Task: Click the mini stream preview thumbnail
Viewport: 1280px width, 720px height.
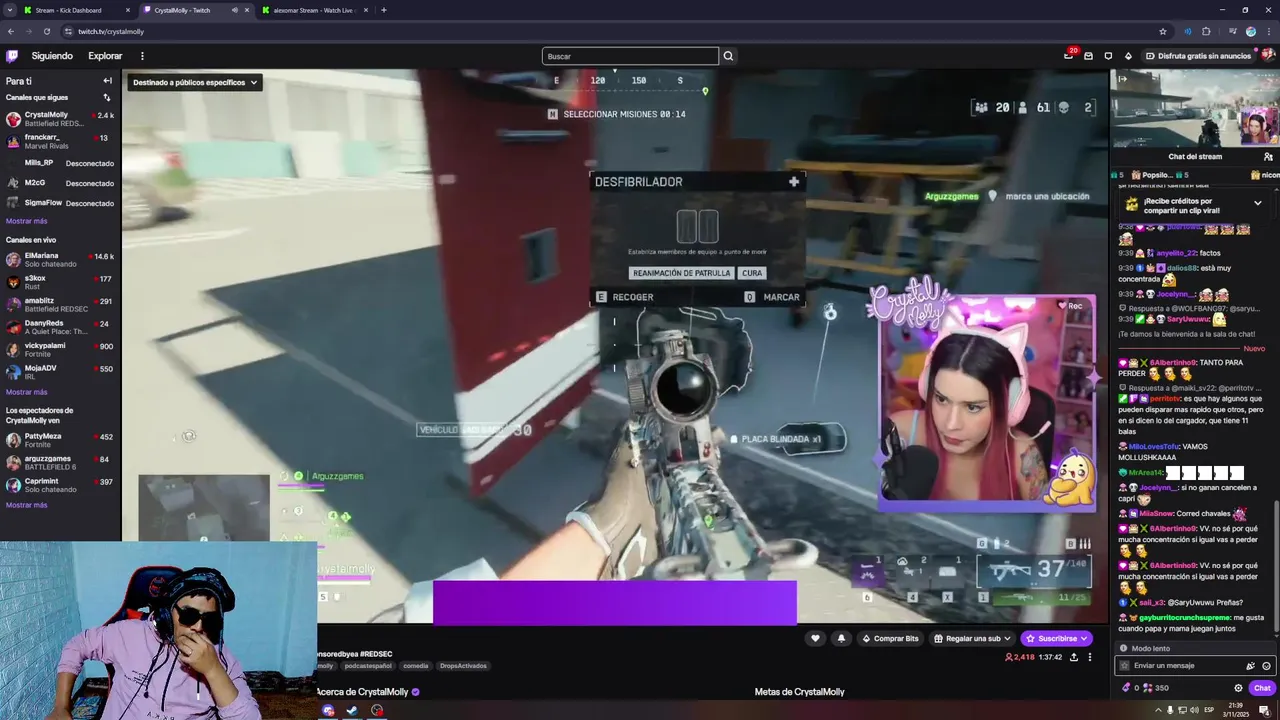Action: (x=1195, y=109)
